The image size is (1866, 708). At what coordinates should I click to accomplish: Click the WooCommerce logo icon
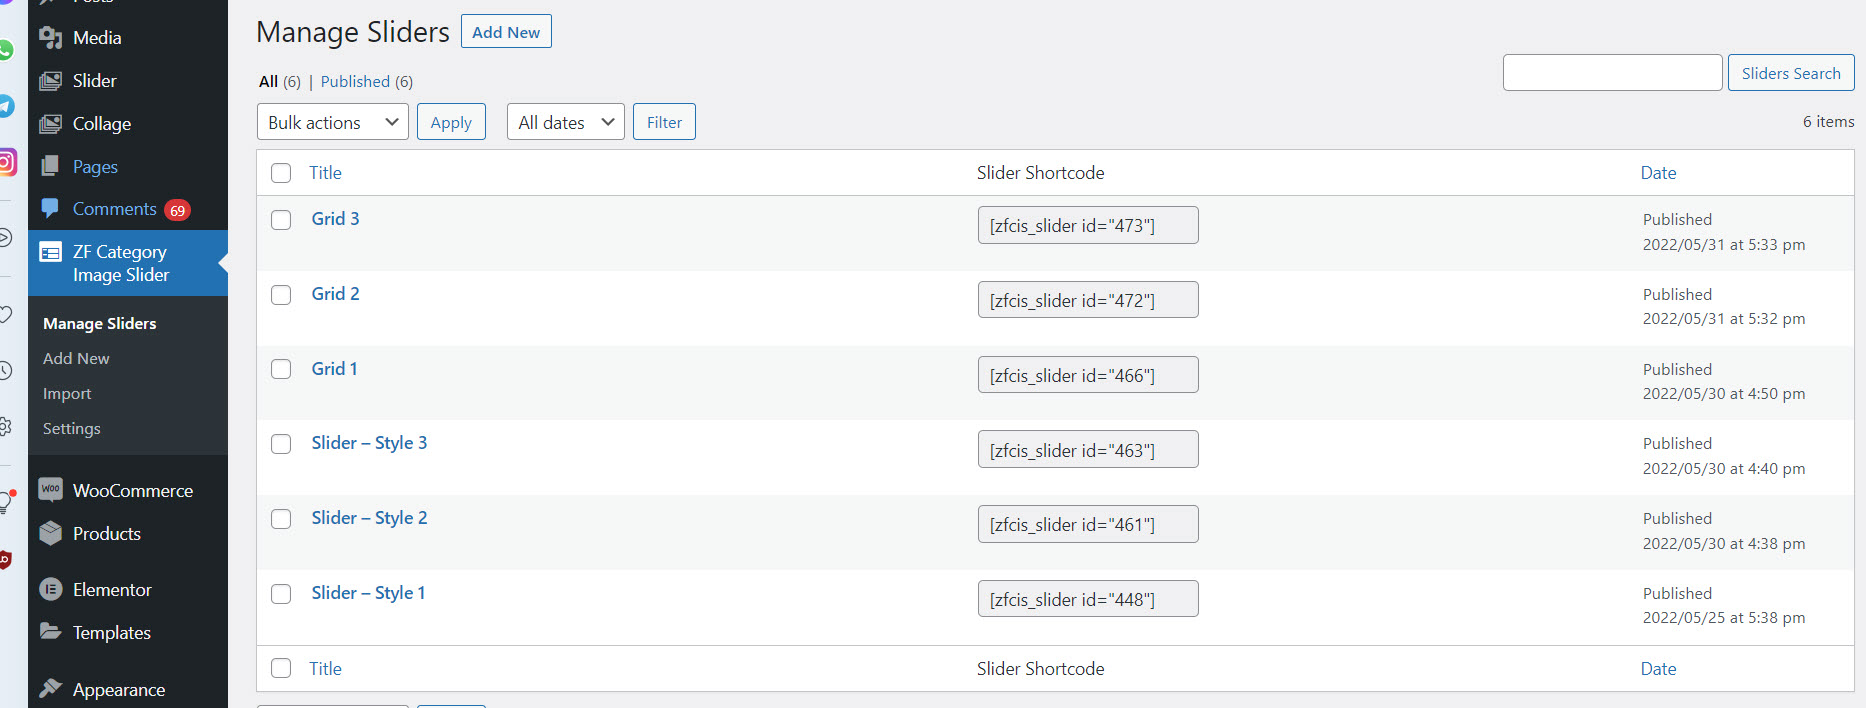coord(50,490)
